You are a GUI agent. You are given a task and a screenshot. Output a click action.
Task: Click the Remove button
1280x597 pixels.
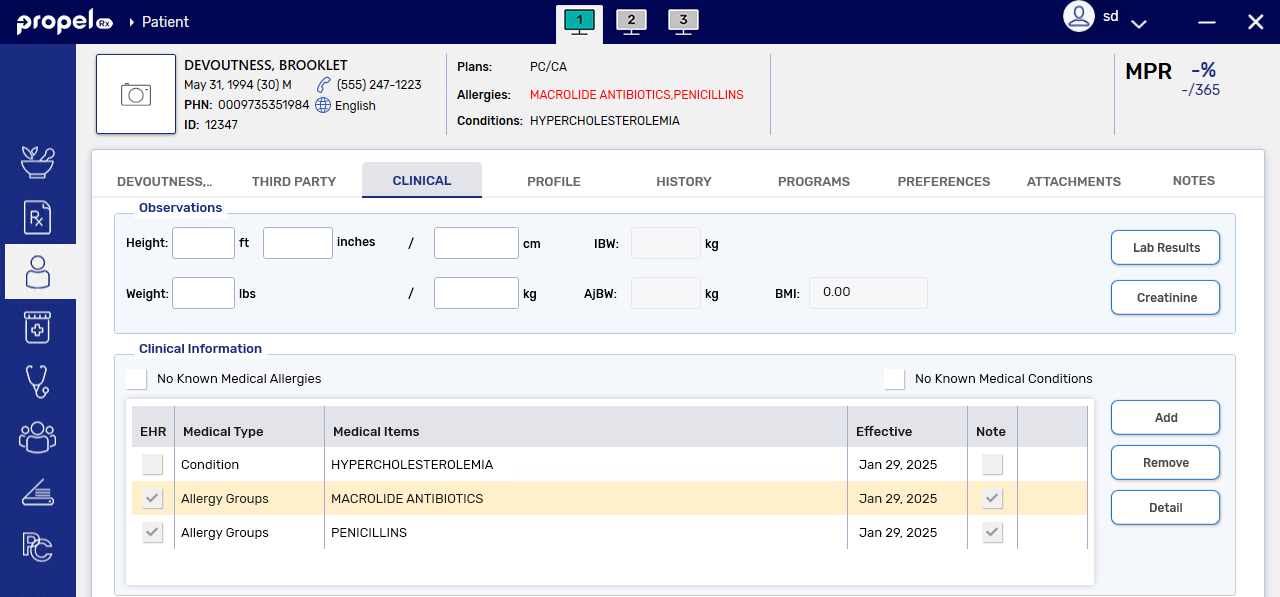[x=1165, y=463]
